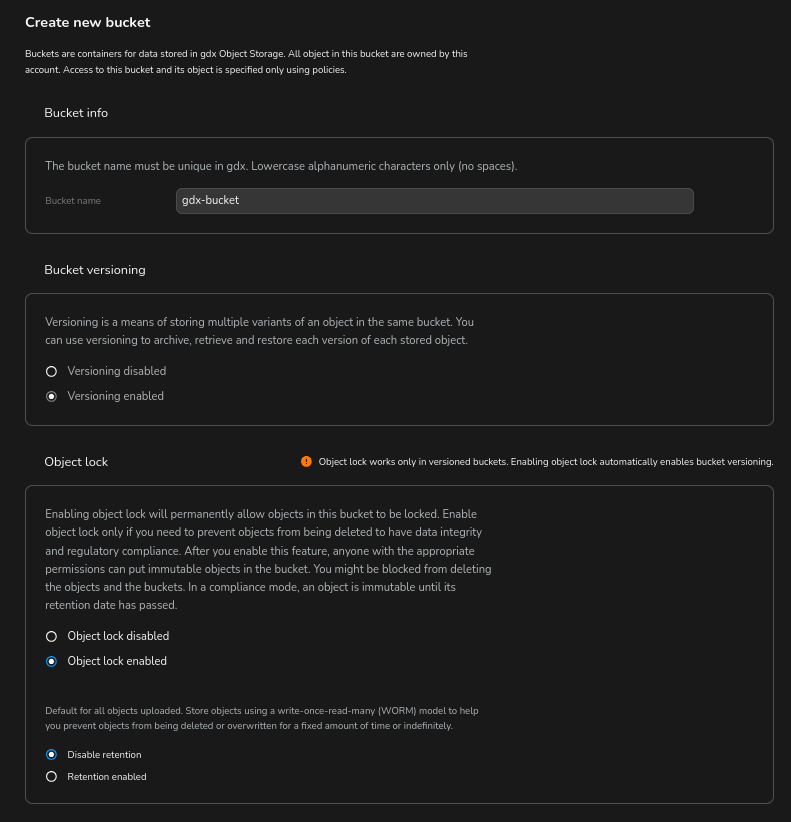Click the object lock versioned buckets warning text
Screen dimensions: 791x822
pos(545,462)
